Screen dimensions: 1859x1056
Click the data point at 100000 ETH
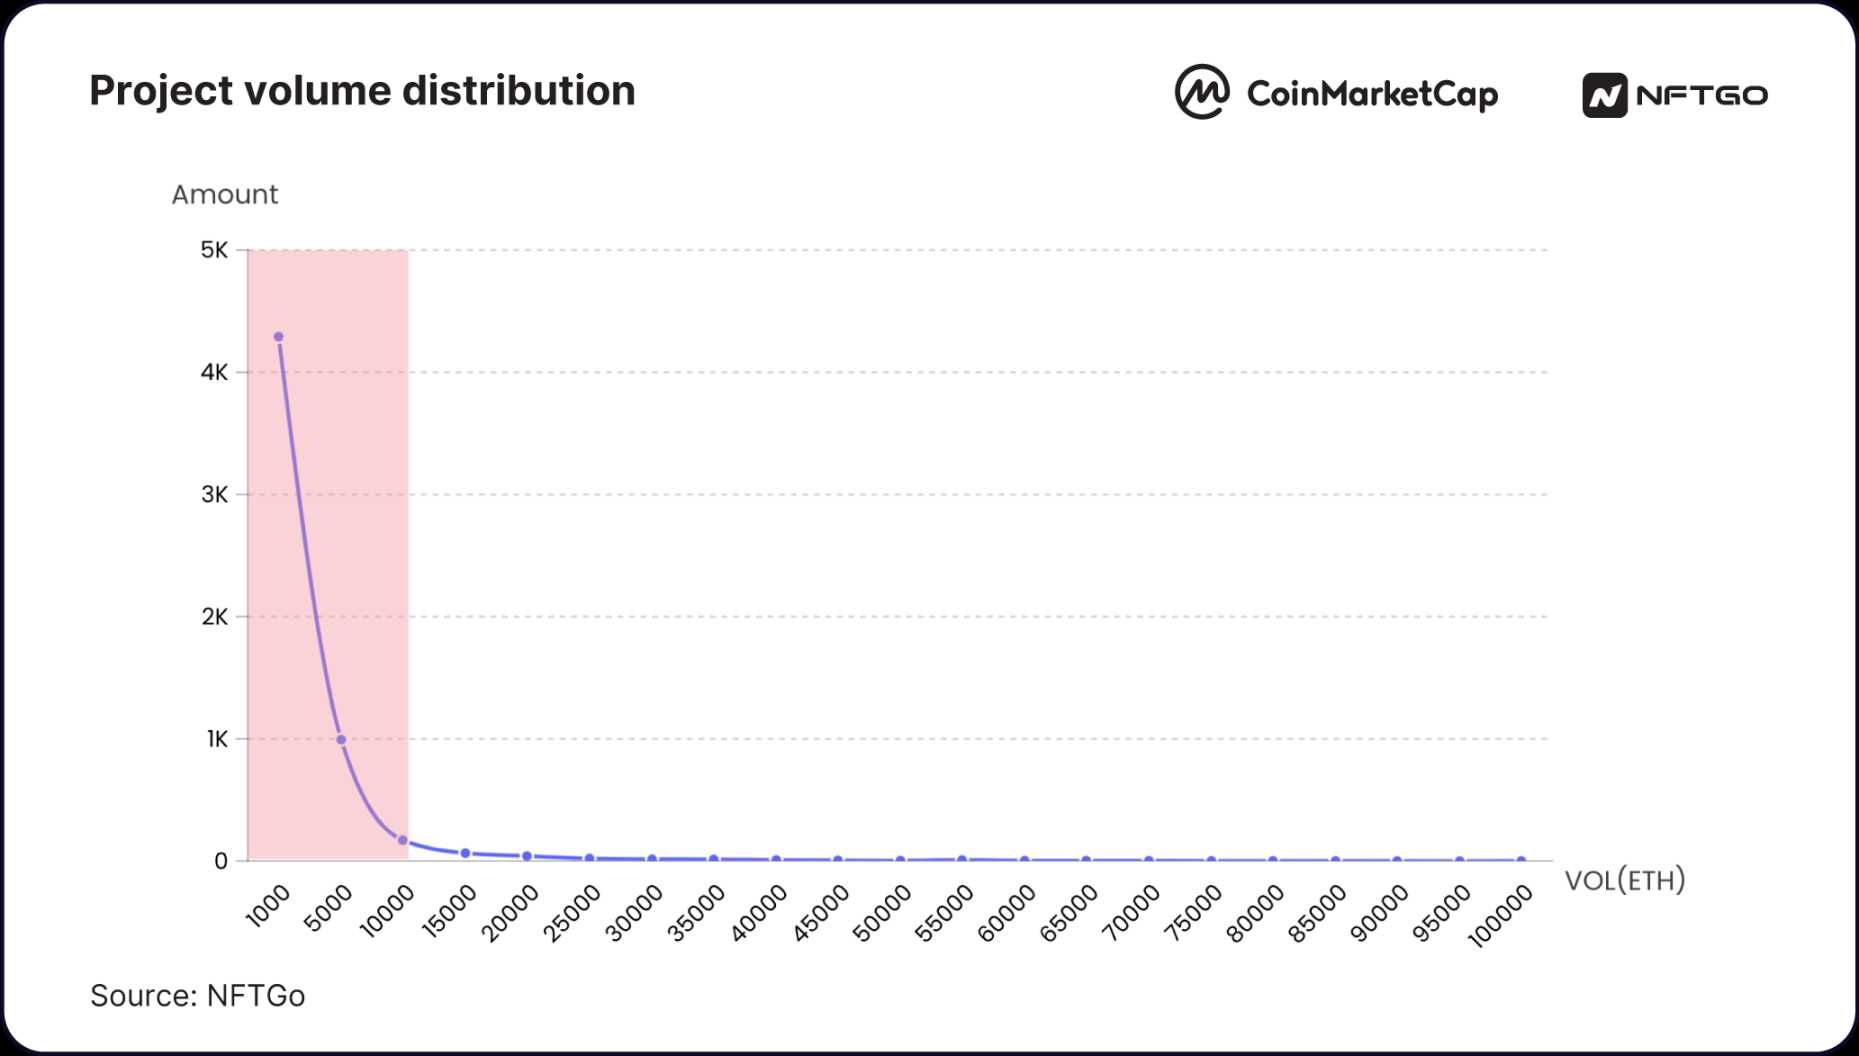[x=1521, y=860]
